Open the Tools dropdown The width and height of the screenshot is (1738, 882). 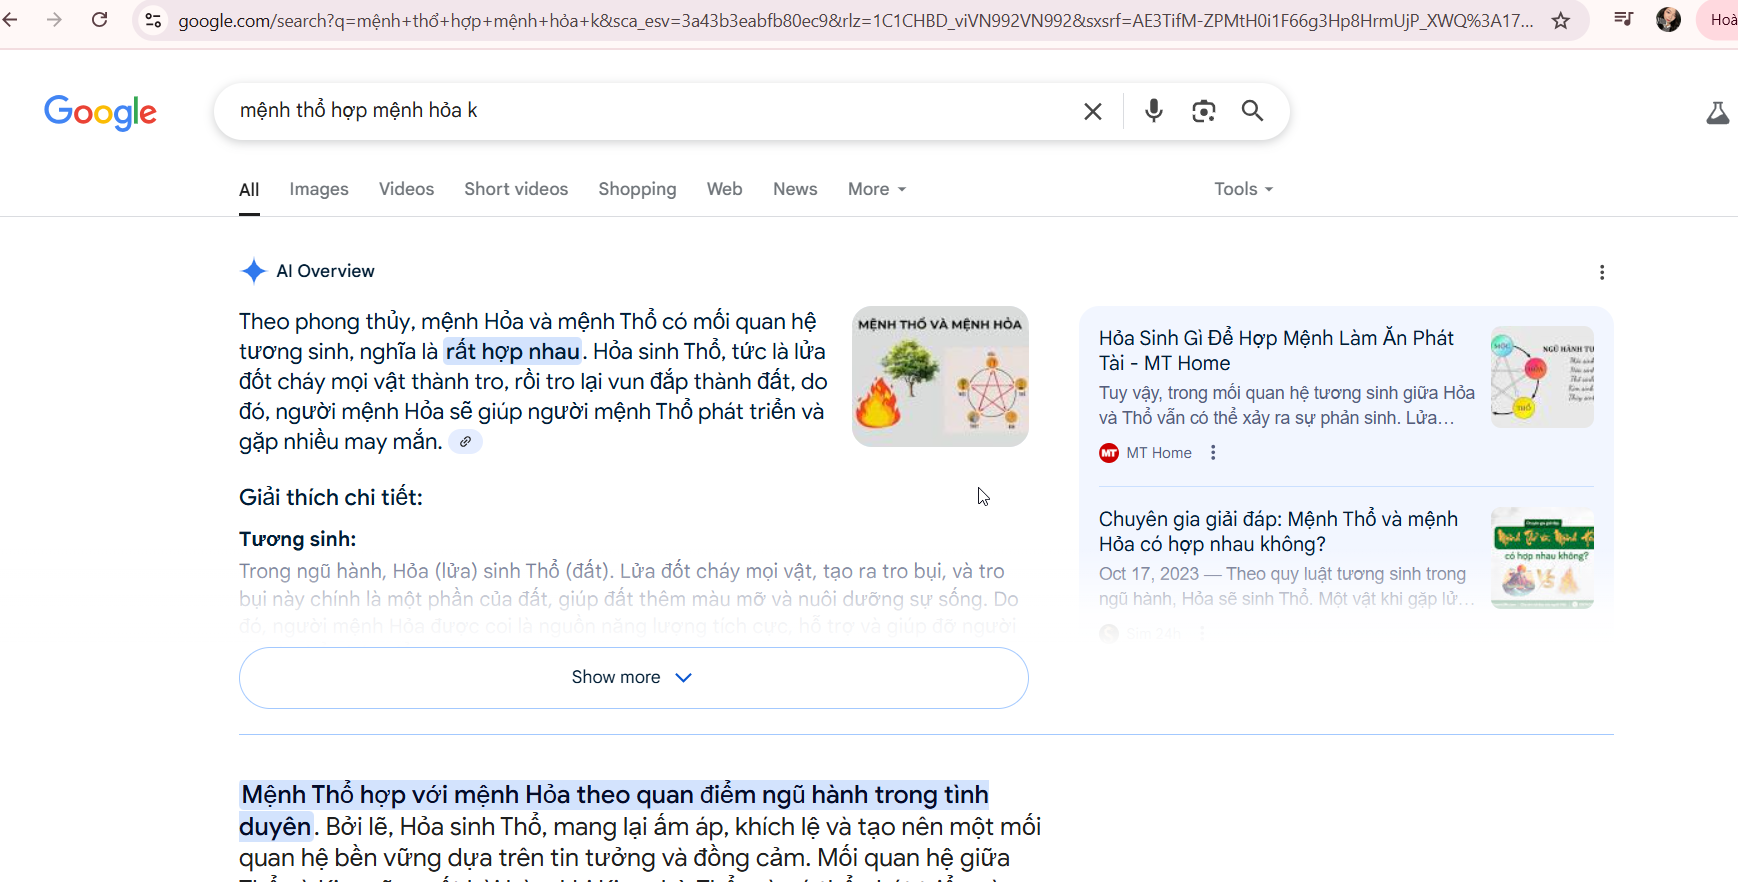(x=1243, y=189)
